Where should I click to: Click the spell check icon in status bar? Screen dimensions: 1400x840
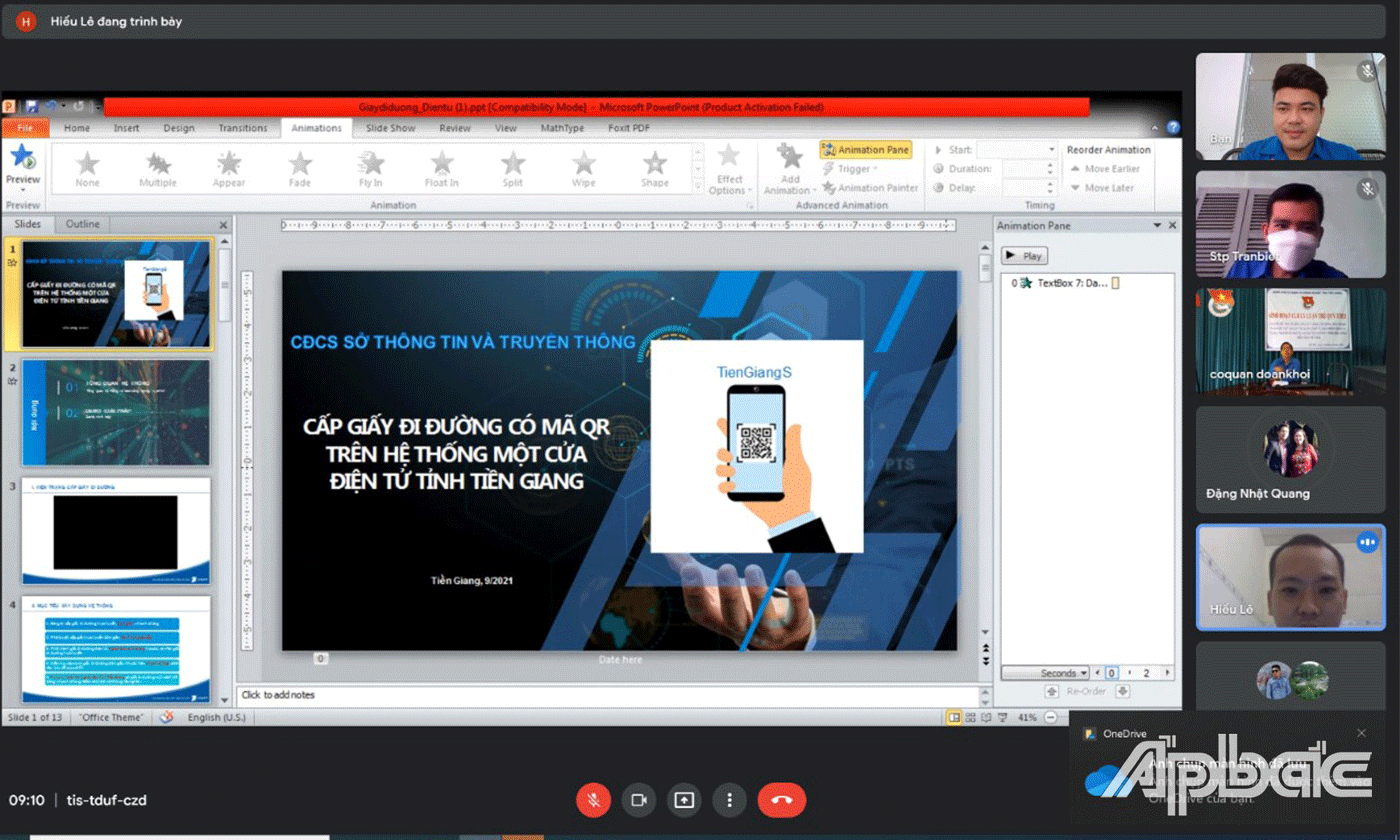point(167,717)
